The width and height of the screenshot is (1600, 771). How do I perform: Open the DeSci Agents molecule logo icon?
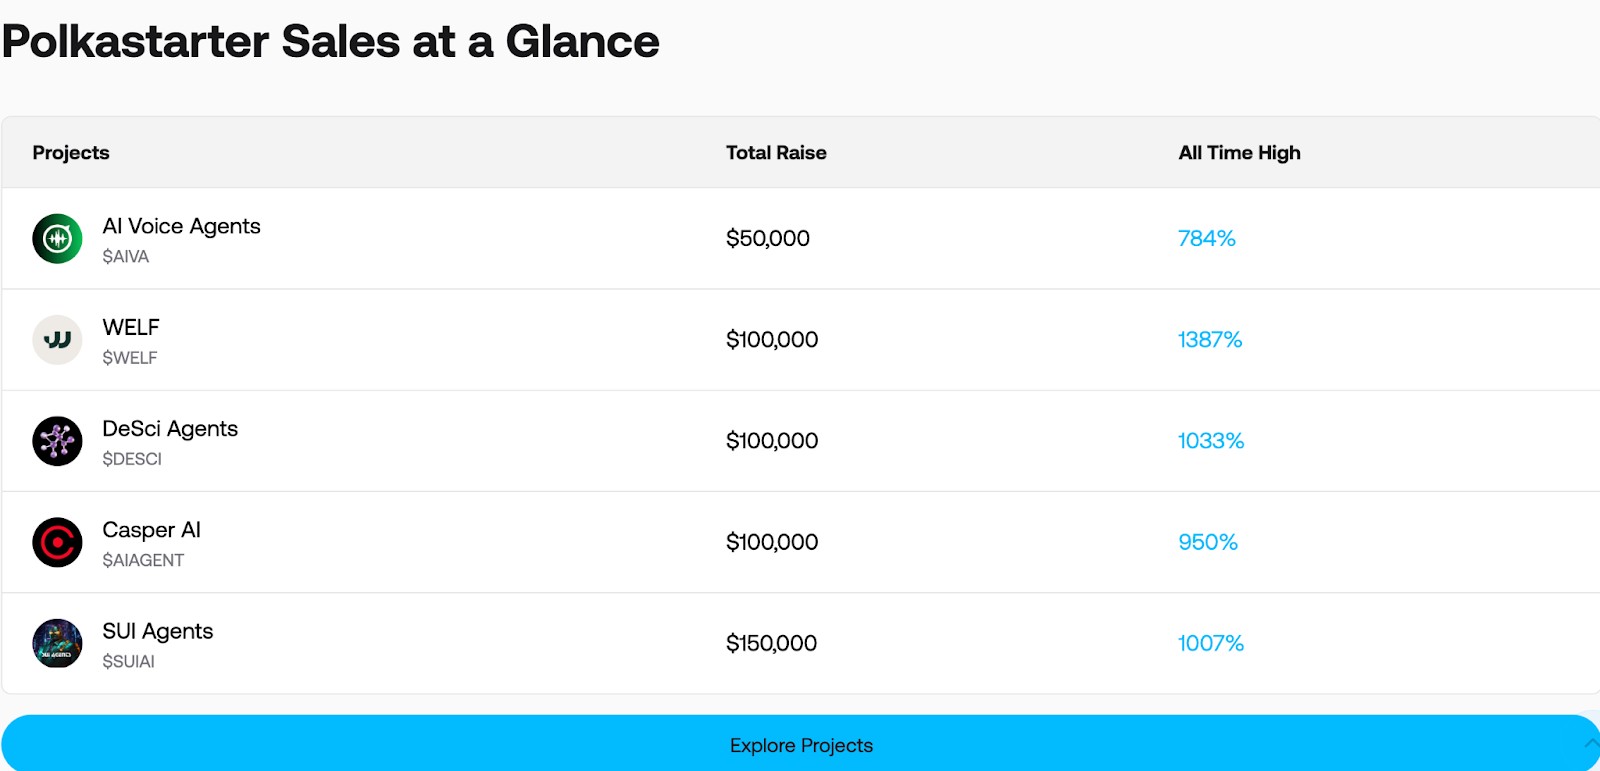57,441
